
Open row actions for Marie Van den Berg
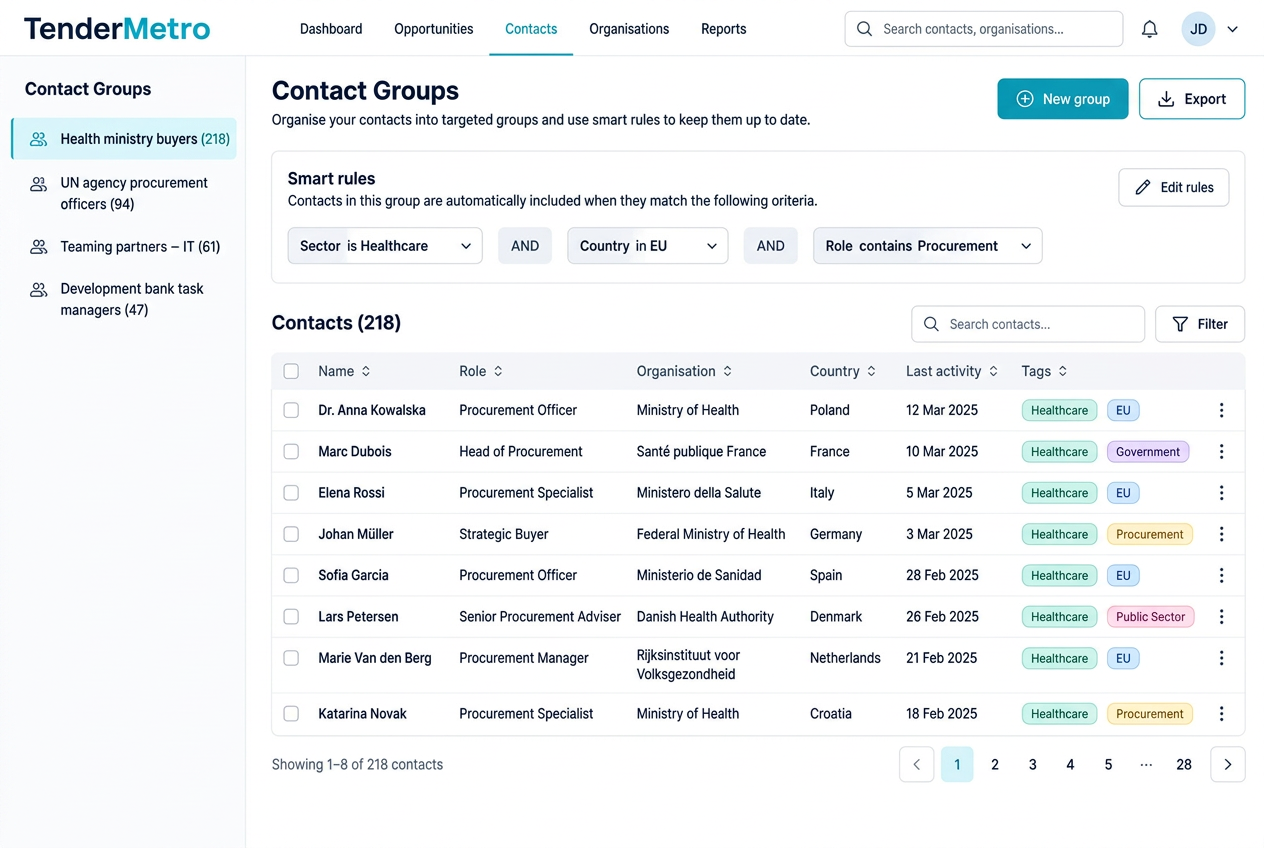(x=1221, y=658)
